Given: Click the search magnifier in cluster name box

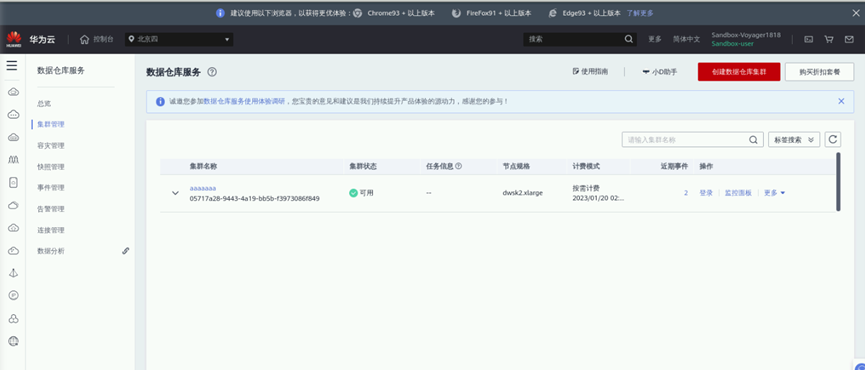Looking at the screenshot, I should (x=753, y=140).
